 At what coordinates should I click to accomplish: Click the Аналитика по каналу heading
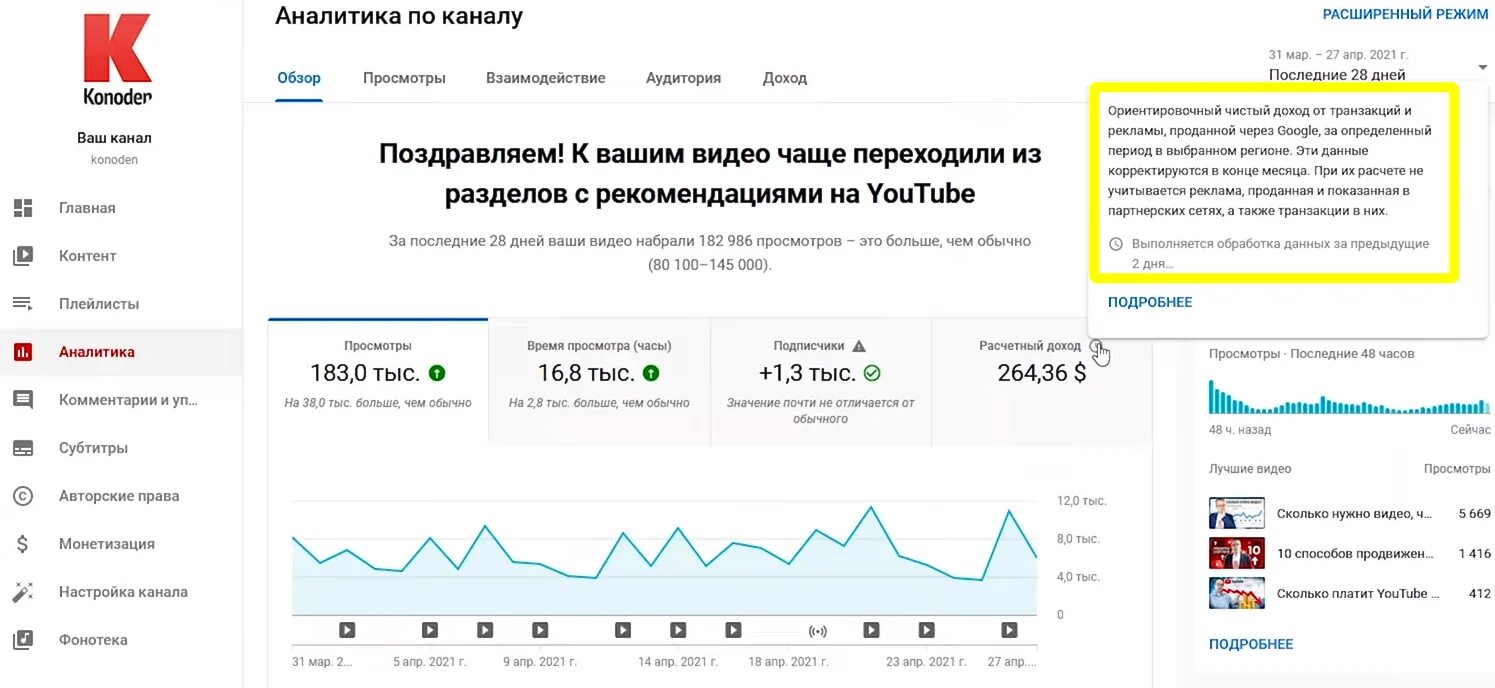pyautogui.click(x=399, y=16)
